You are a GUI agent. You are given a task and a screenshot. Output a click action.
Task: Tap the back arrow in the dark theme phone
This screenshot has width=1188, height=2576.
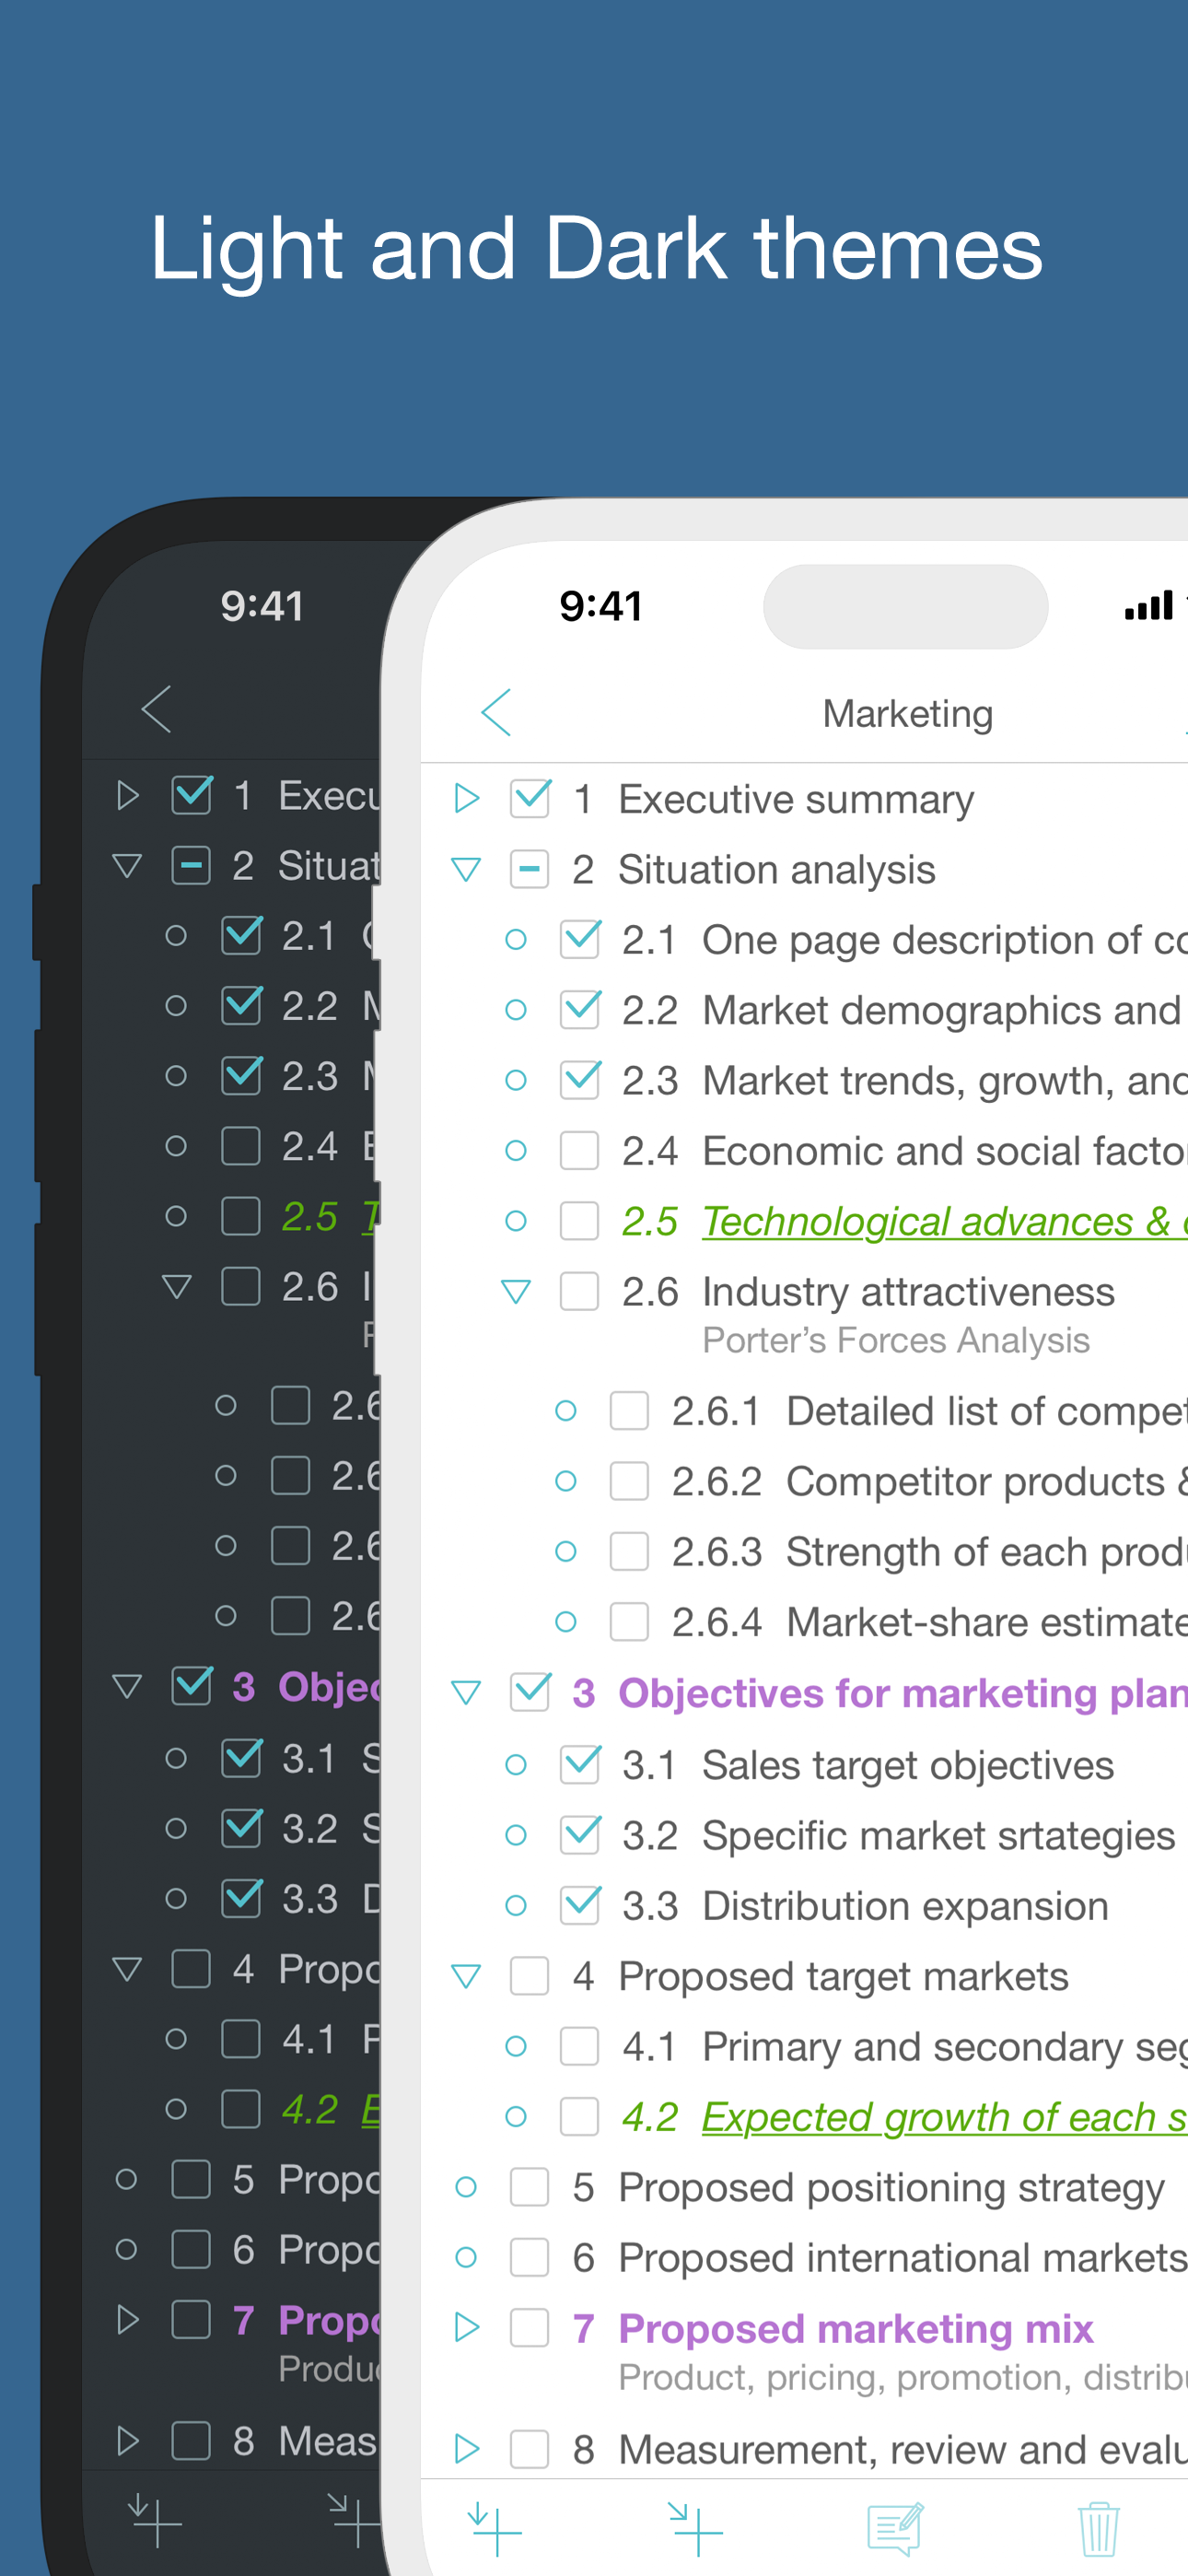[x=156, y=710]
